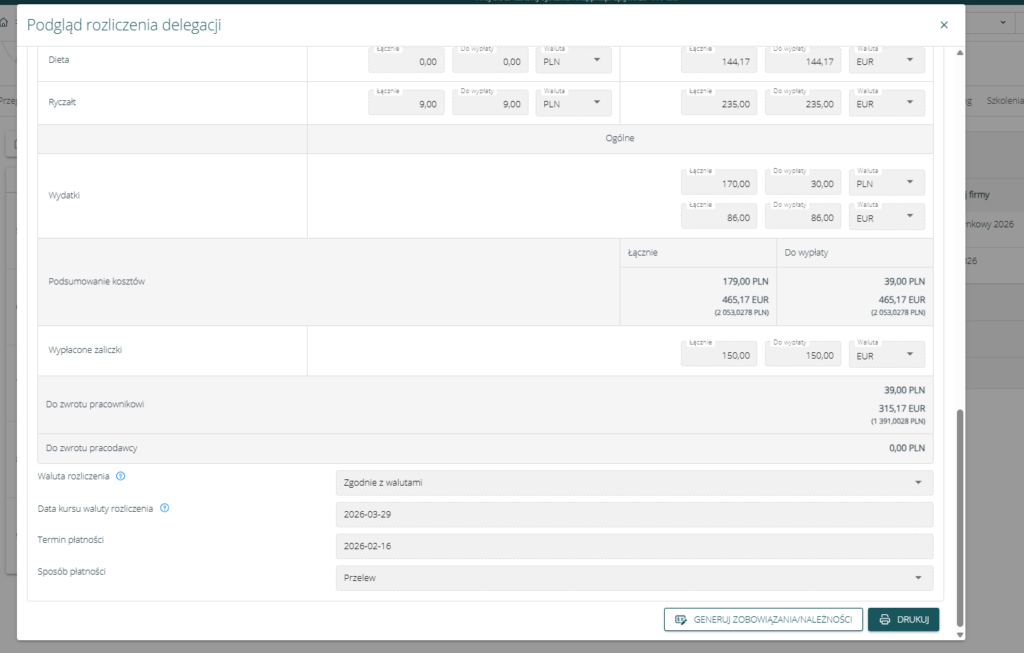This screenshot has width=1024, height=653.
Task: Click the home icon in top-left corner
Action: 5,21
